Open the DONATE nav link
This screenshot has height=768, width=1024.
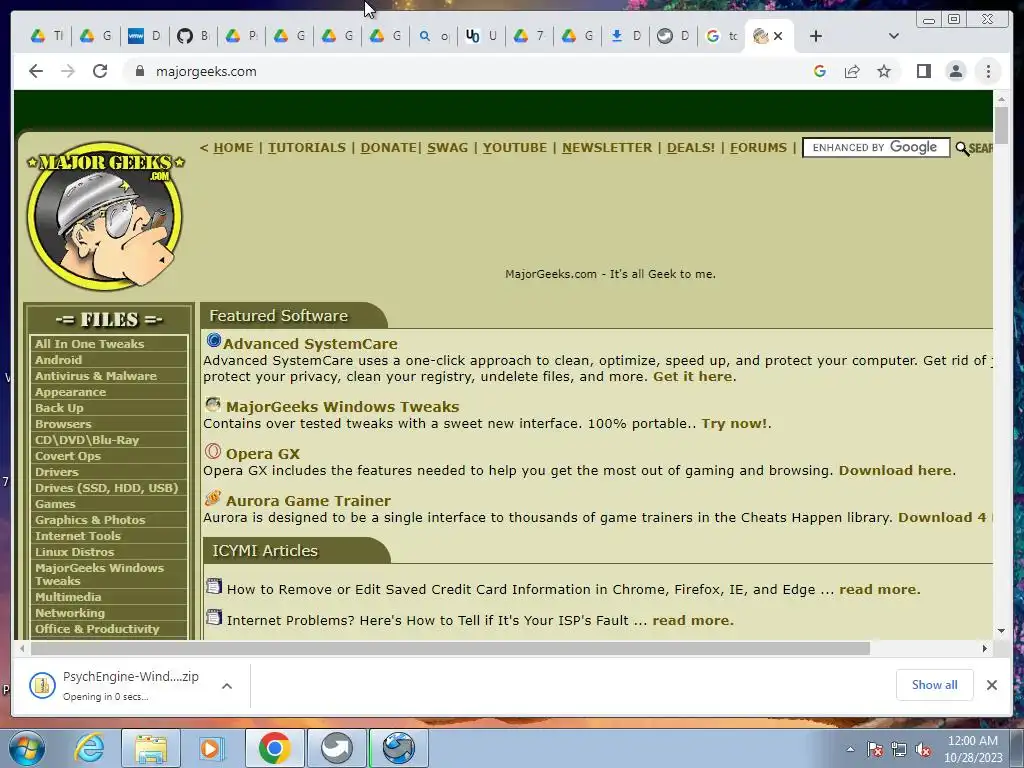point(388,148)
